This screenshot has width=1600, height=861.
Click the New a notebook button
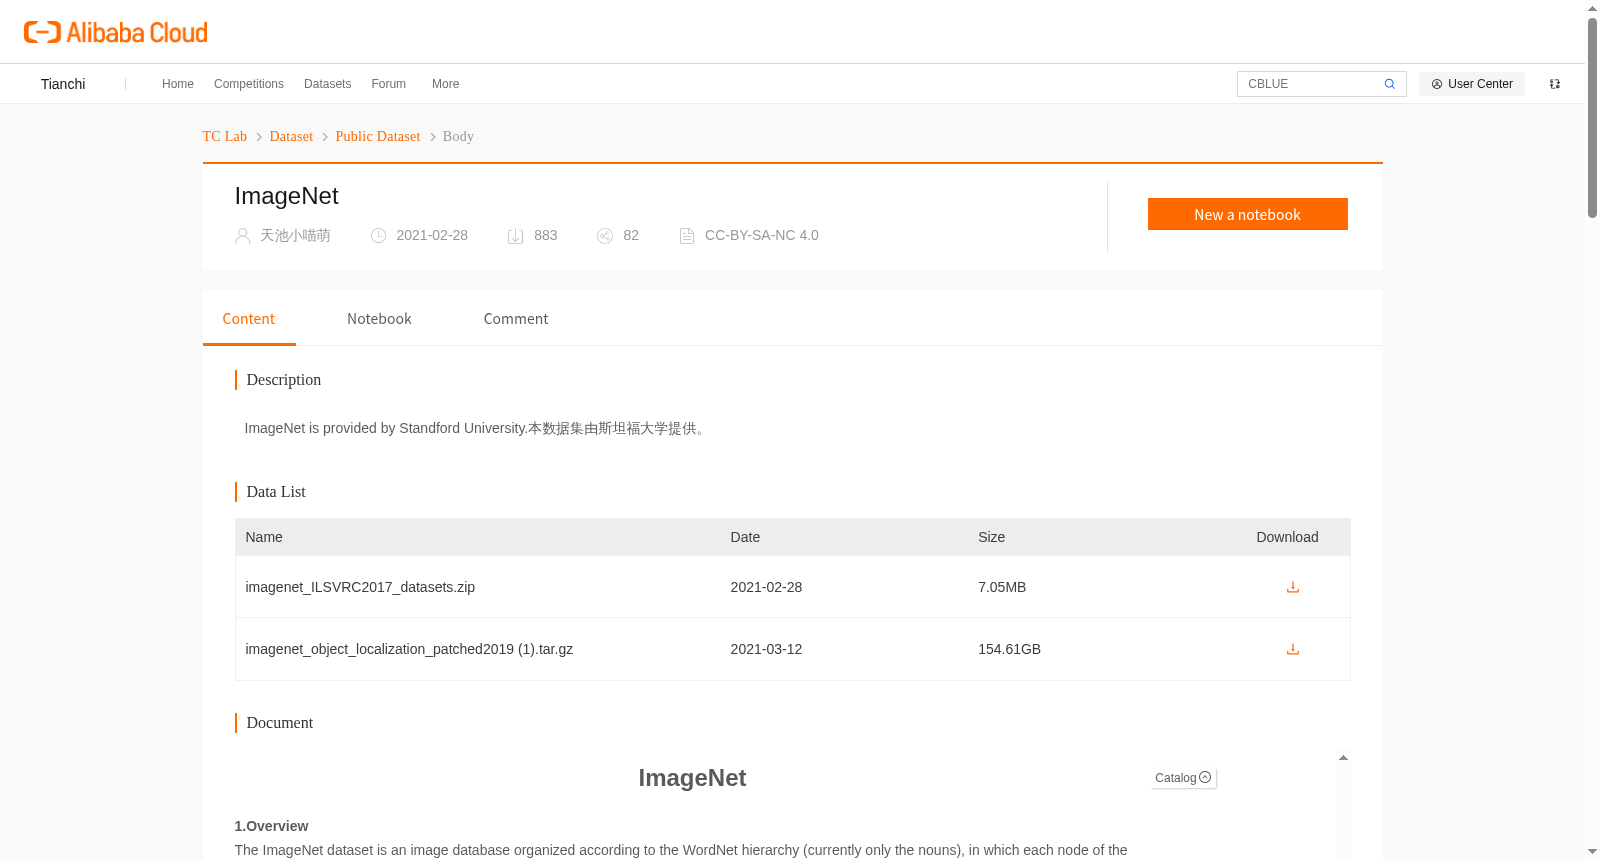click(x=1247, y=214)
